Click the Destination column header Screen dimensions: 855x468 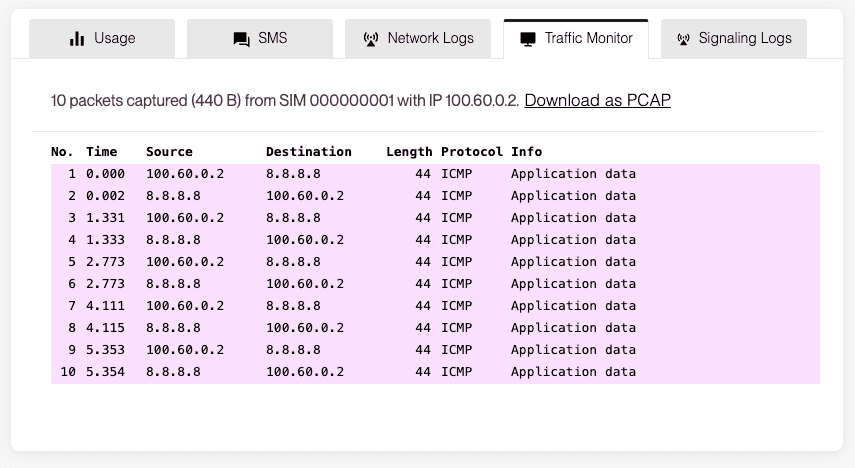click(309, 152)
